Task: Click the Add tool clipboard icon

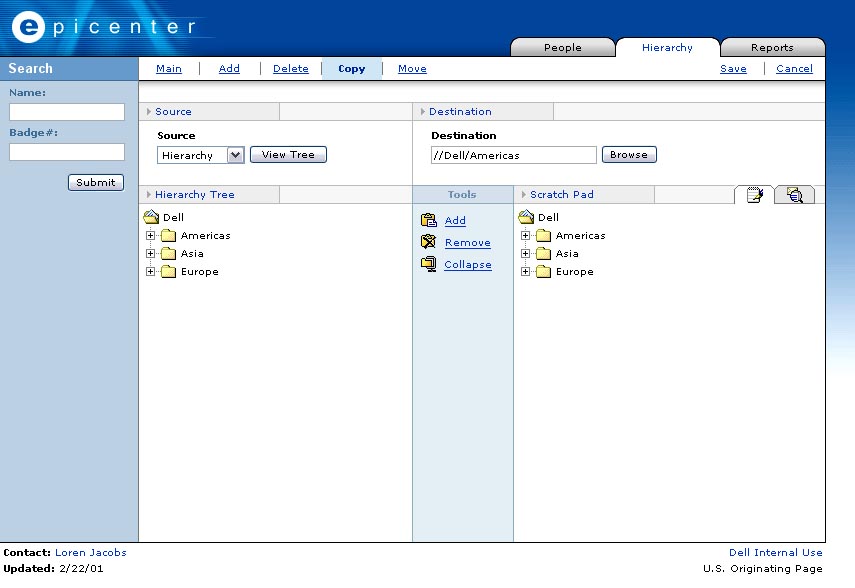Action: [x=429, y=220]
